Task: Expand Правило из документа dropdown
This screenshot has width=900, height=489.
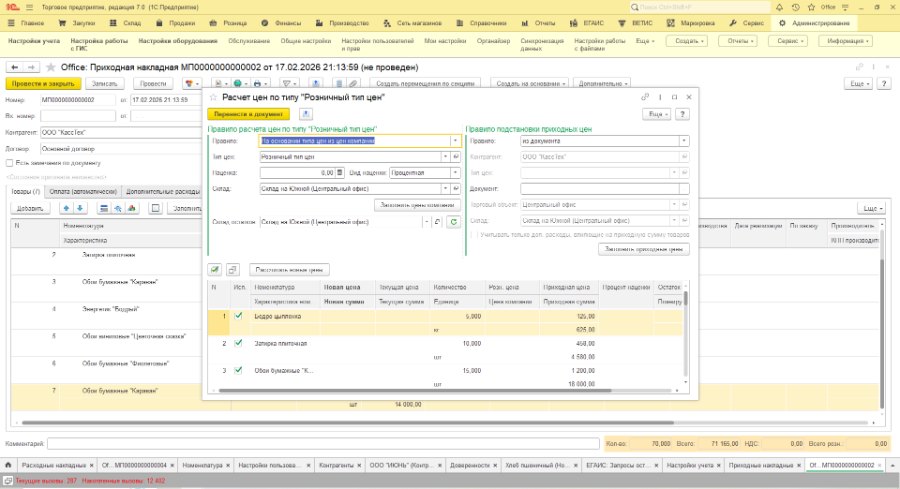Action: point(684,141)
